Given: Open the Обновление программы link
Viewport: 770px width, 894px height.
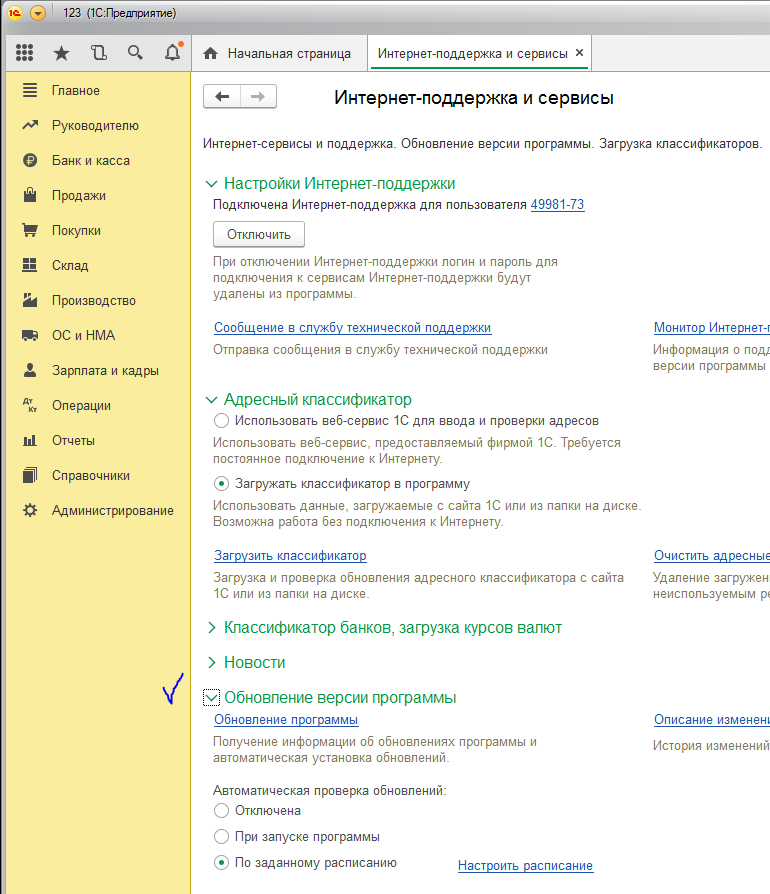Looking at the screenshot, I should [x=286, y=720].
